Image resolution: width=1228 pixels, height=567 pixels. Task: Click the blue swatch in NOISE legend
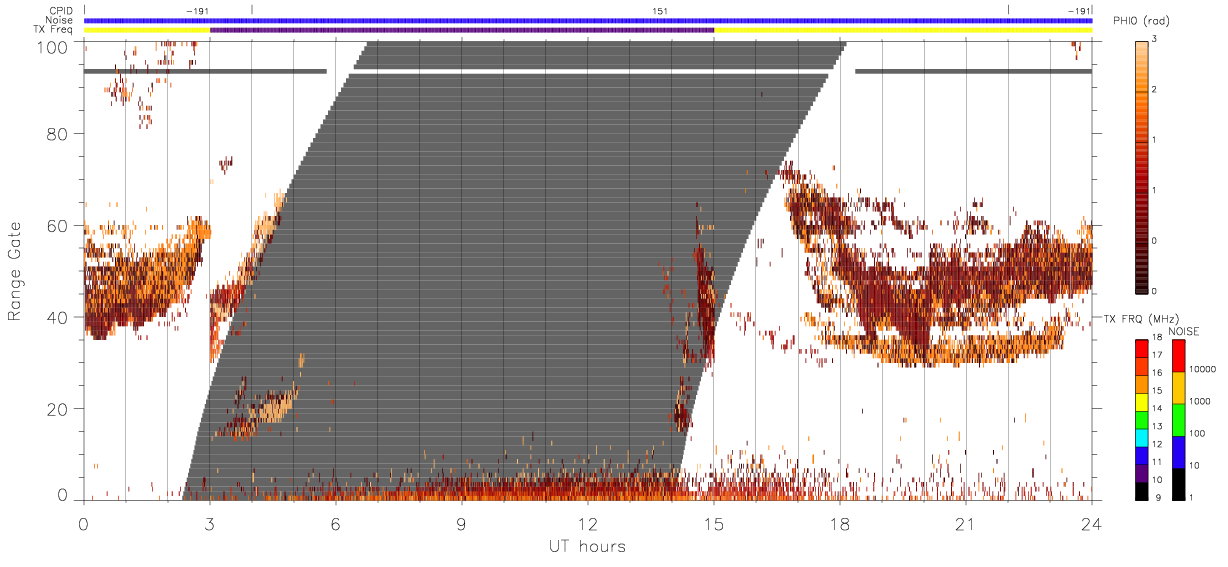(1177, 450)
